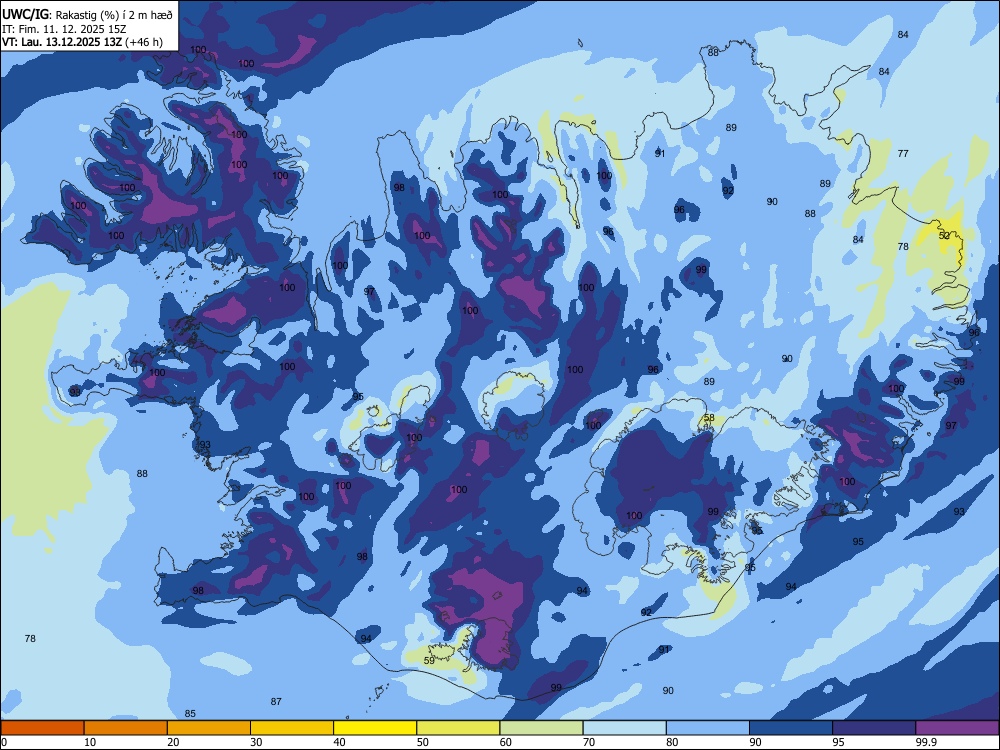
Task: Click the '77' humidity value on the map
Action: coord(903,153)
